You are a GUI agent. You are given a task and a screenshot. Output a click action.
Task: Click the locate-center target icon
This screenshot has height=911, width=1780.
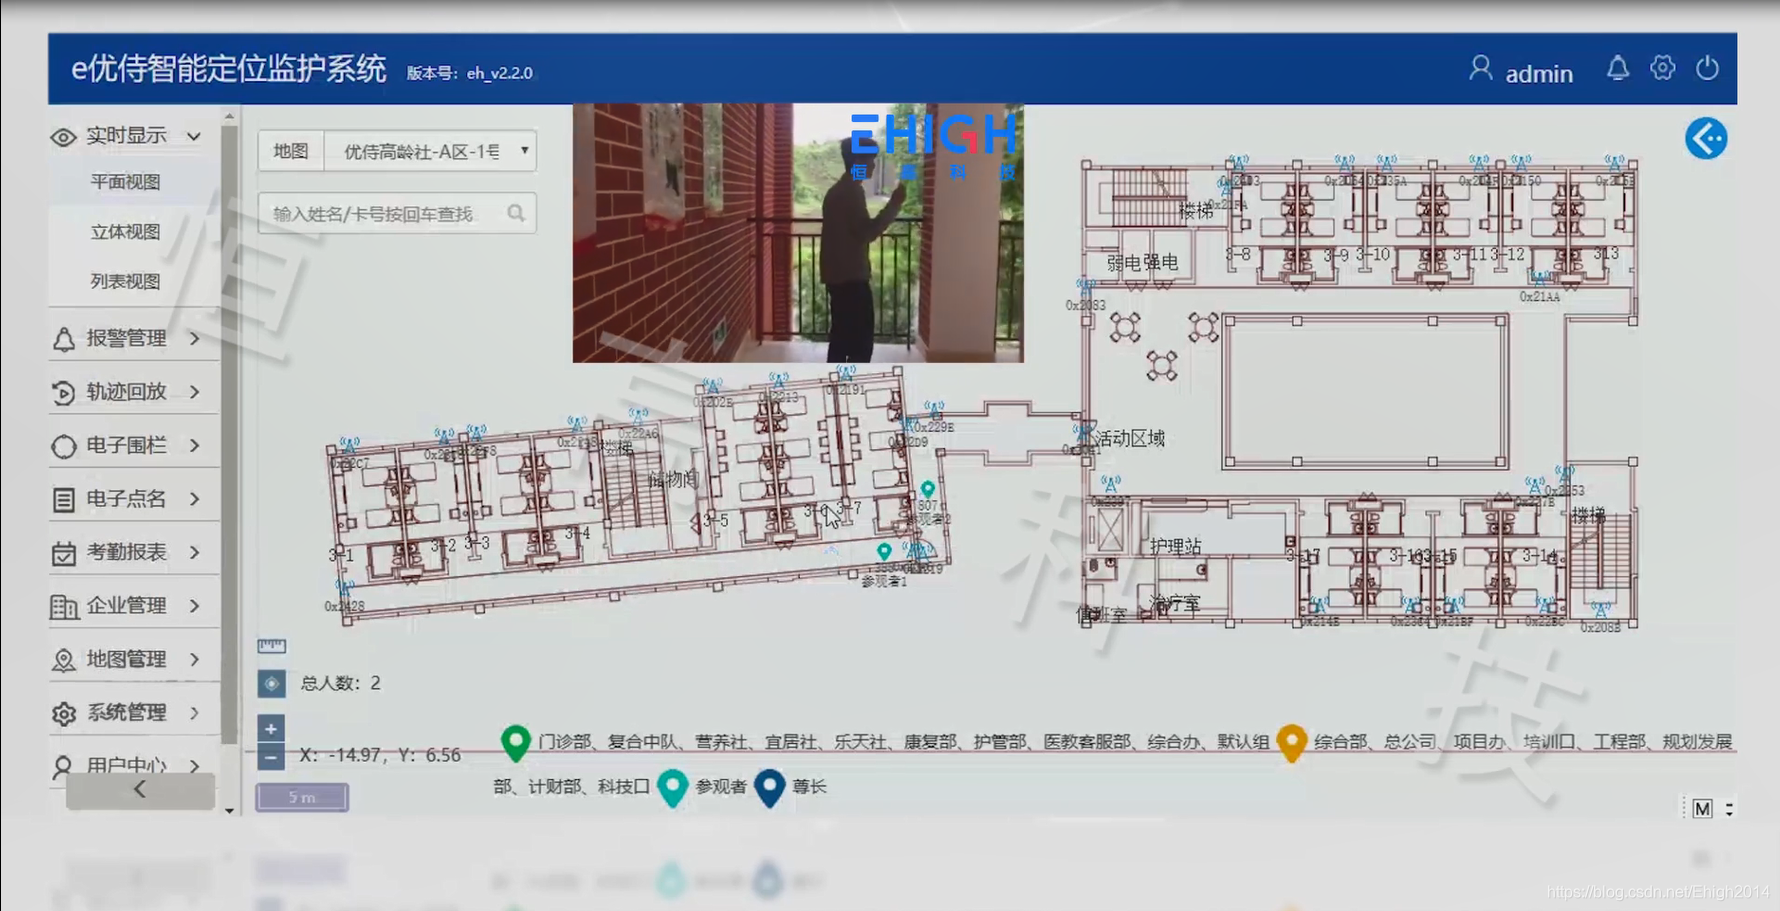click(271, 683)
